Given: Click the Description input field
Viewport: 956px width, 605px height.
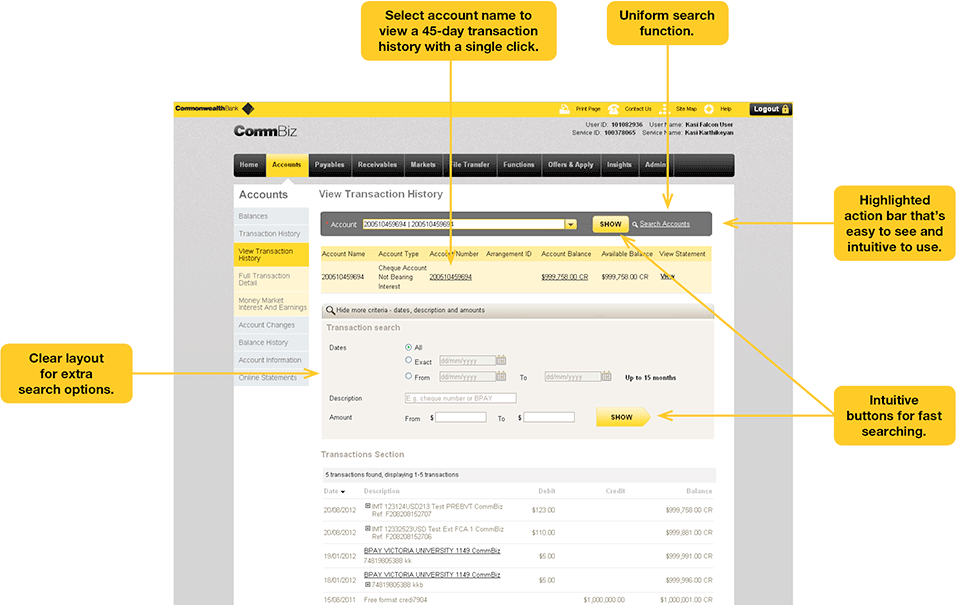Looking at the screenshot, I should click(460, 398).
